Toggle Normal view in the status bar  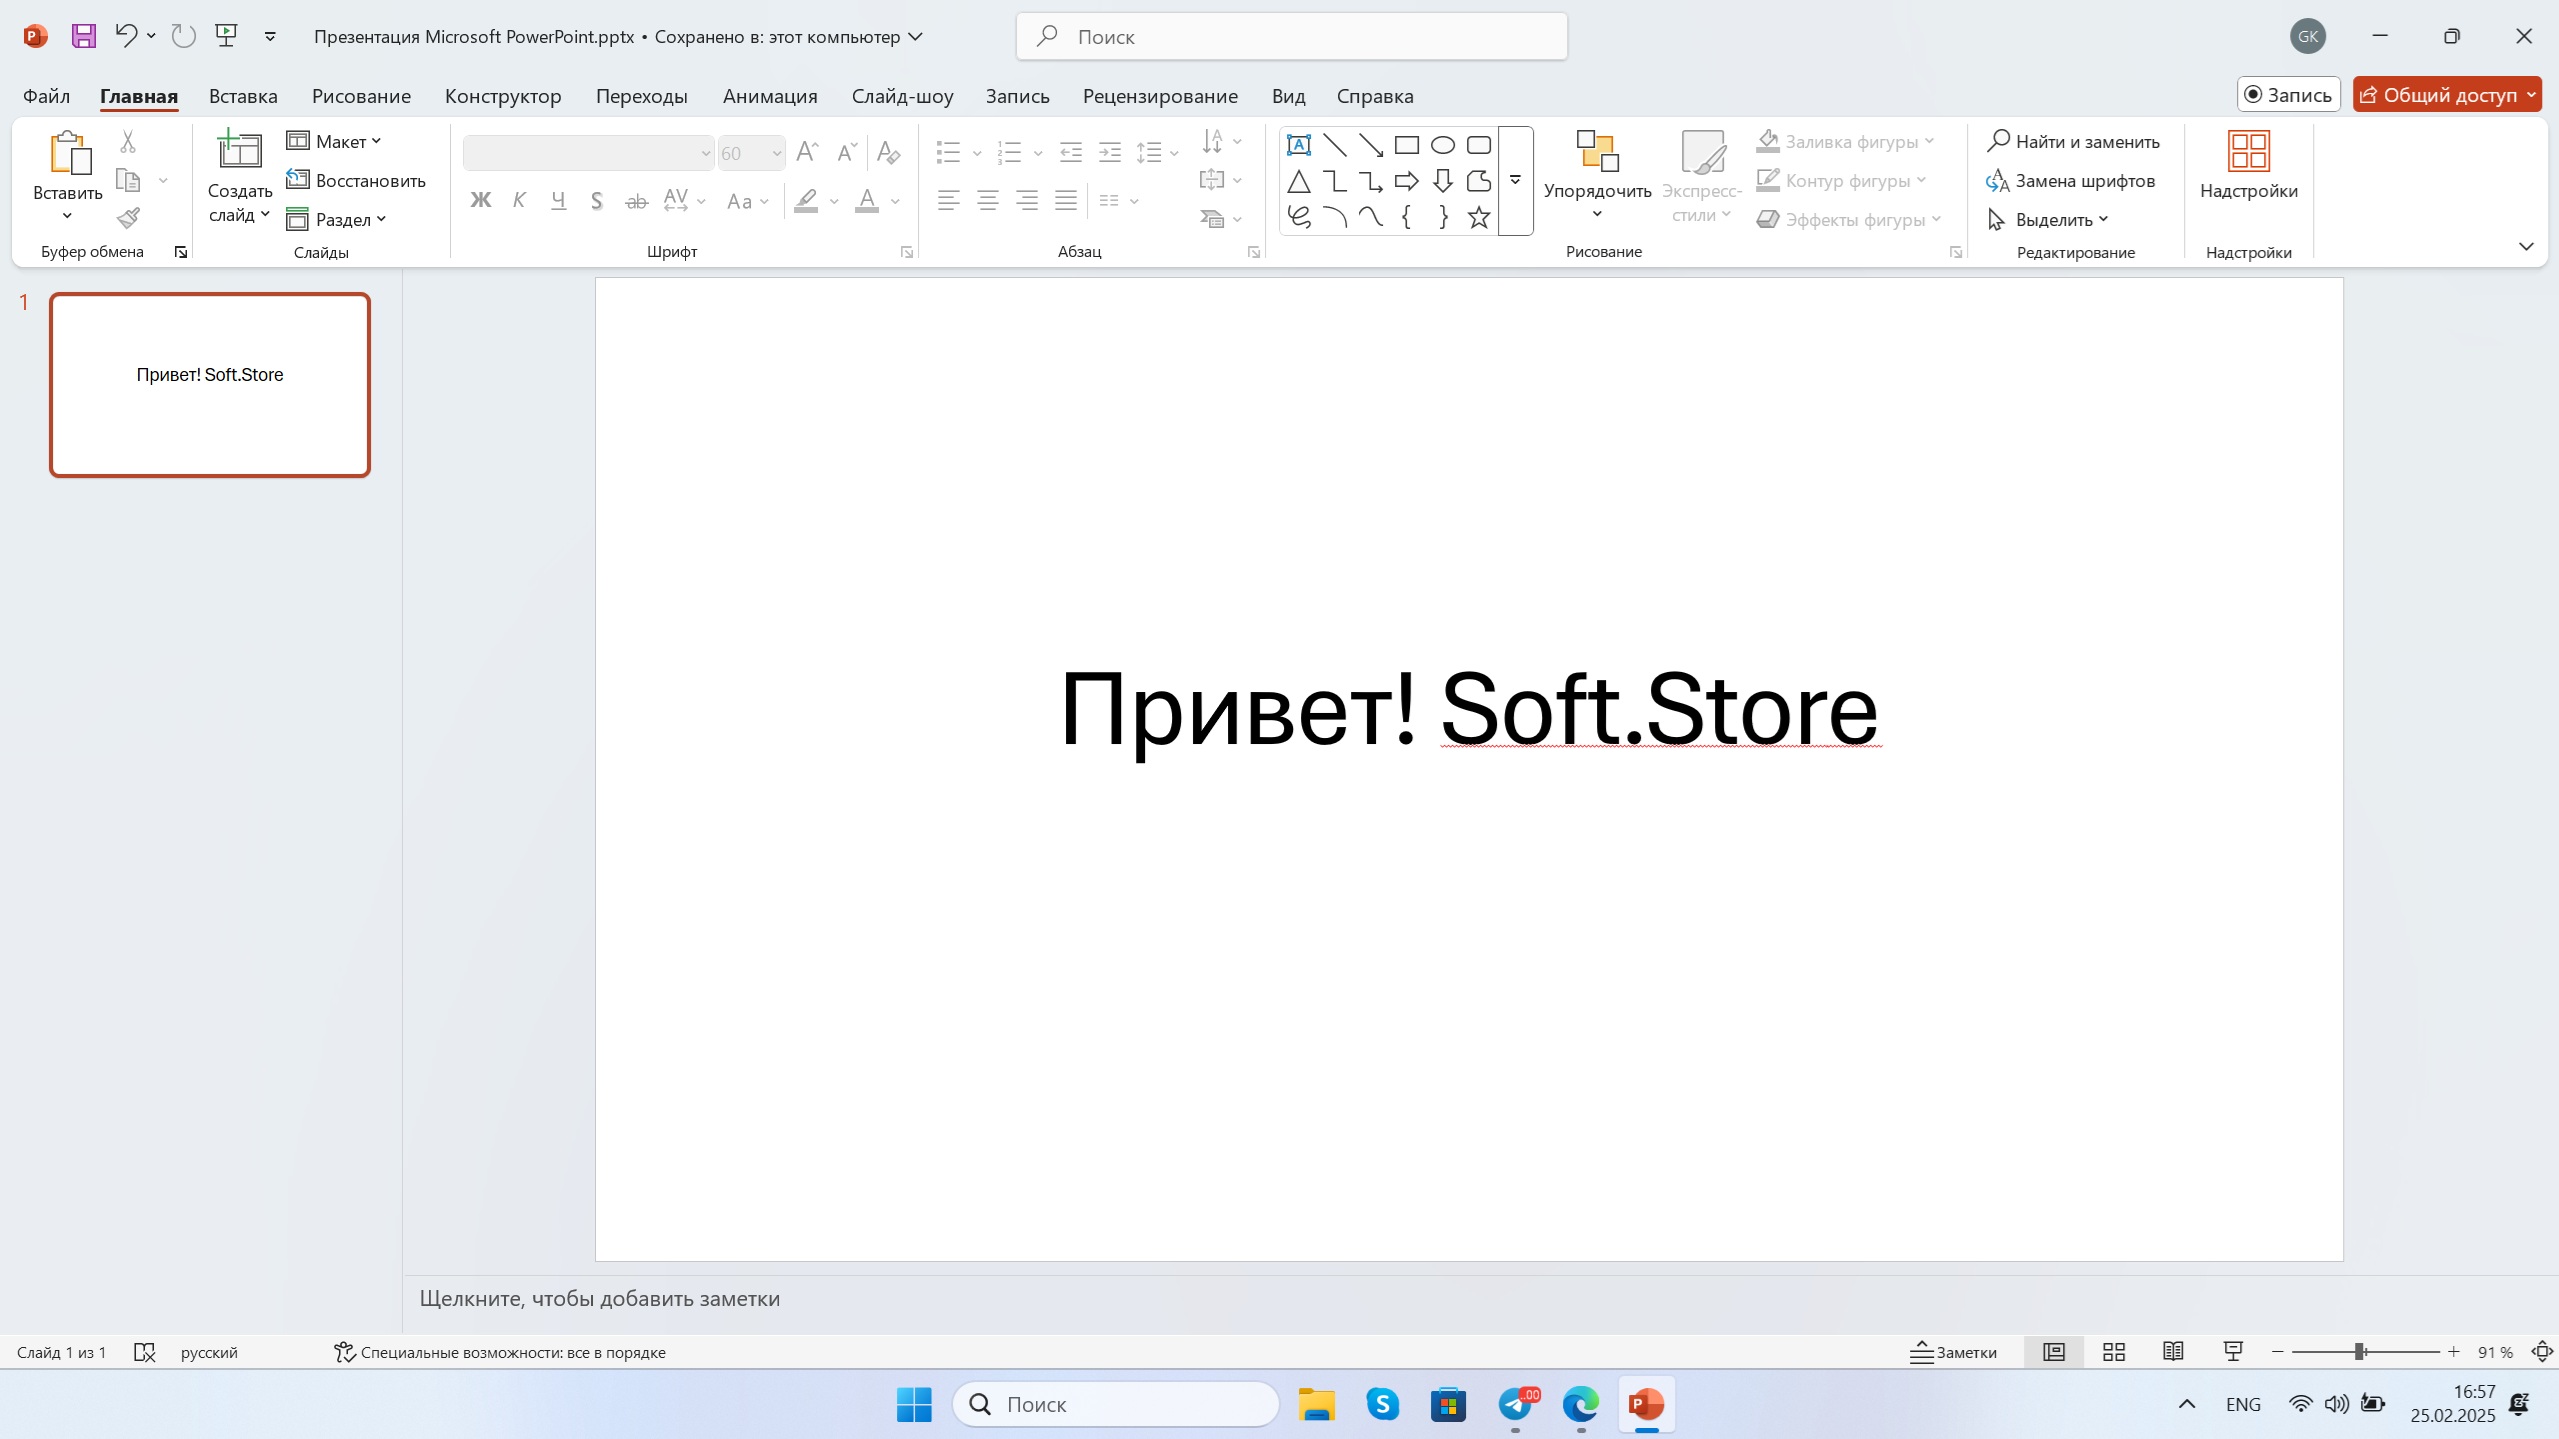(x=2053, y=1352)
